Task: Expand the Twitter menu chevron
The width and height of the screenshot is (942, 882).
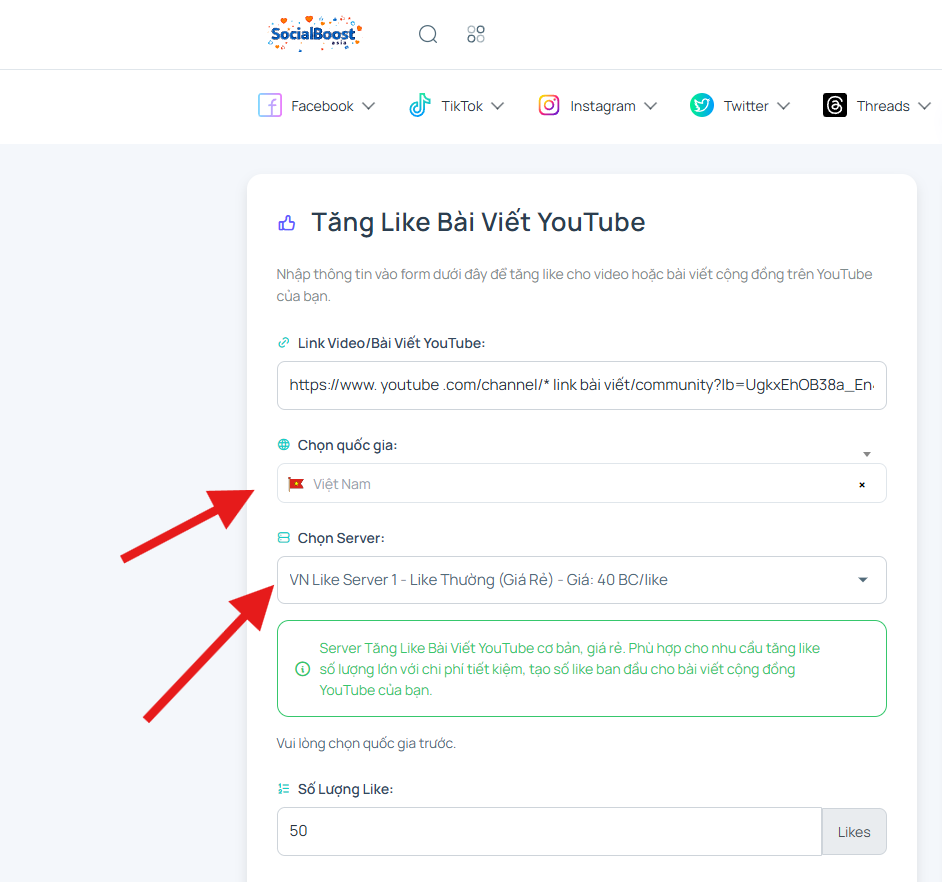Action: (783, 106)
